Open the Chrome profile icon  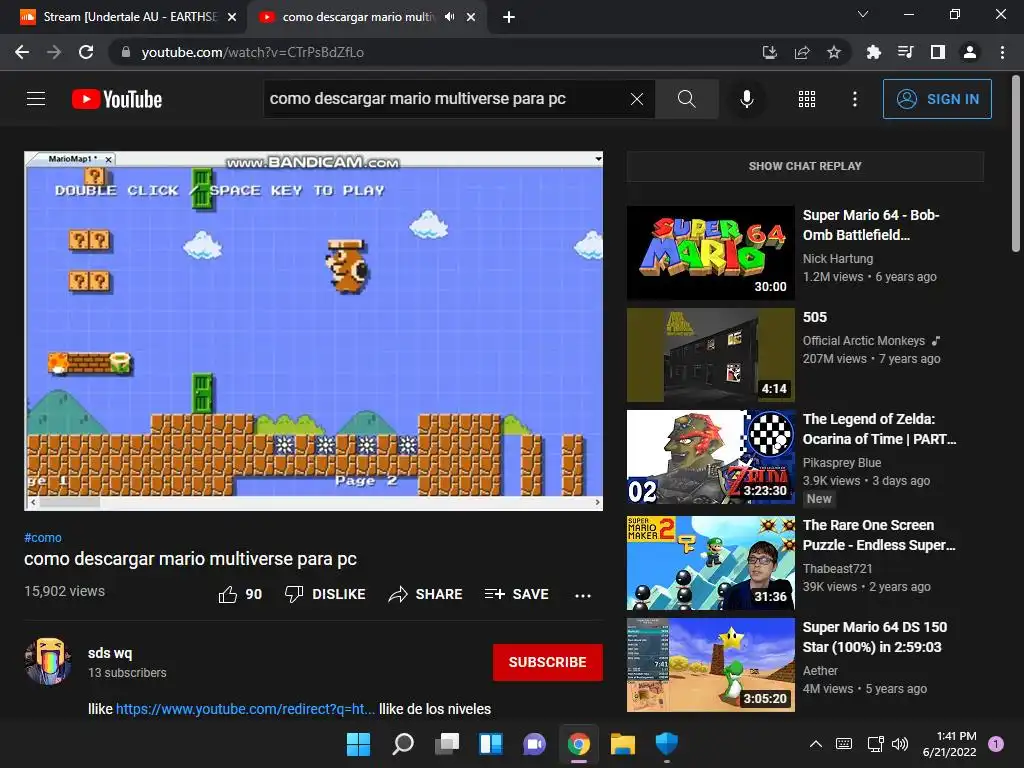pos(970,52)
